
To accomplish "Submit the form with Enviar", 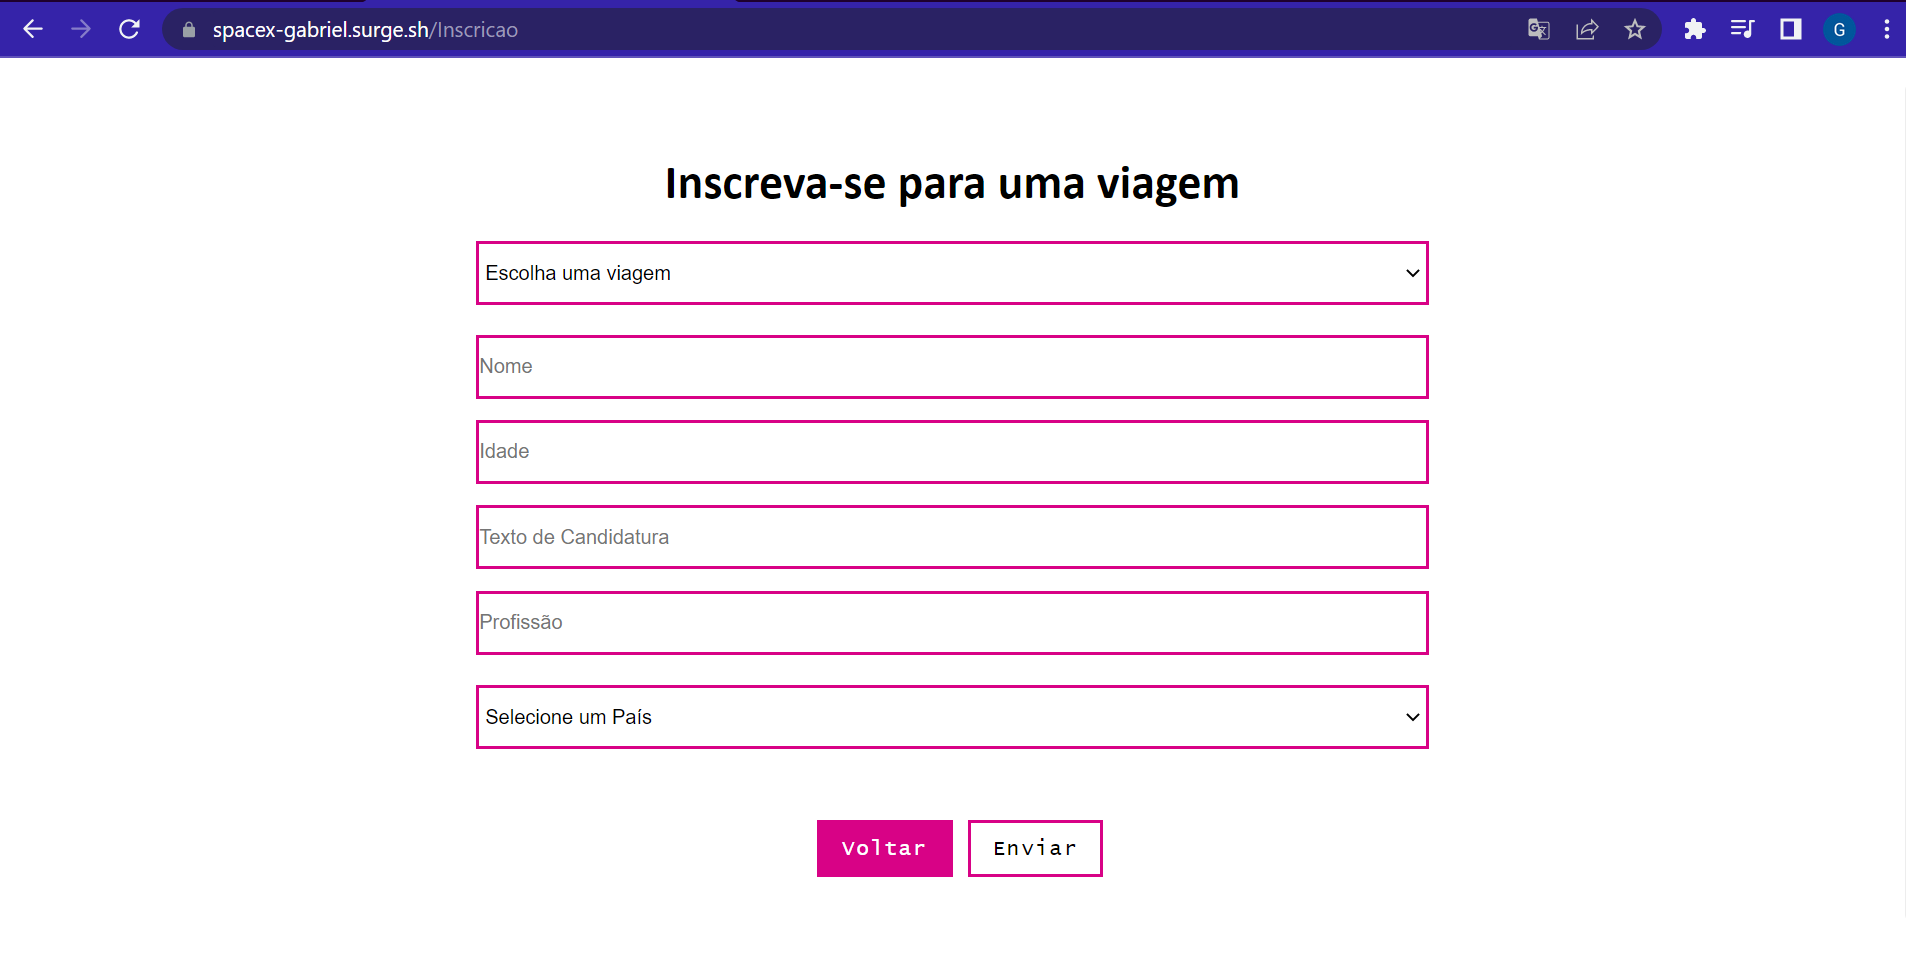I will (1034, 847).
